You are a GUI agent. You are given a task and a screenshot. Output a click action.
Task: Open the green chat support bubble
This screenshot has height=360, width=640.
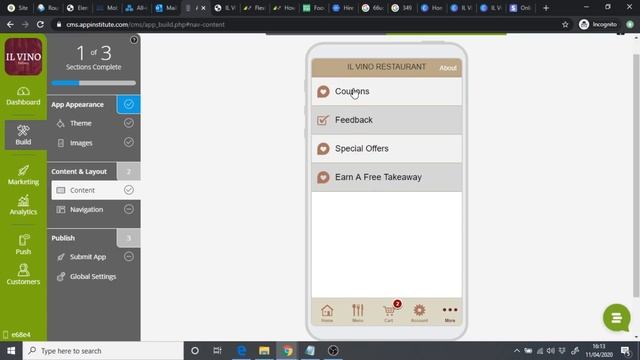pyautogui.click(x=617, y=318)
